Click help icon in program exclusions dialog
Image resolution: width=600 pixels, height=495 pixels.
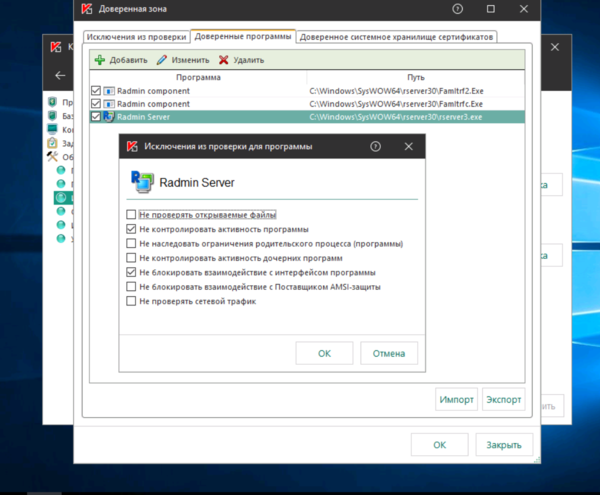click(375, 146)
